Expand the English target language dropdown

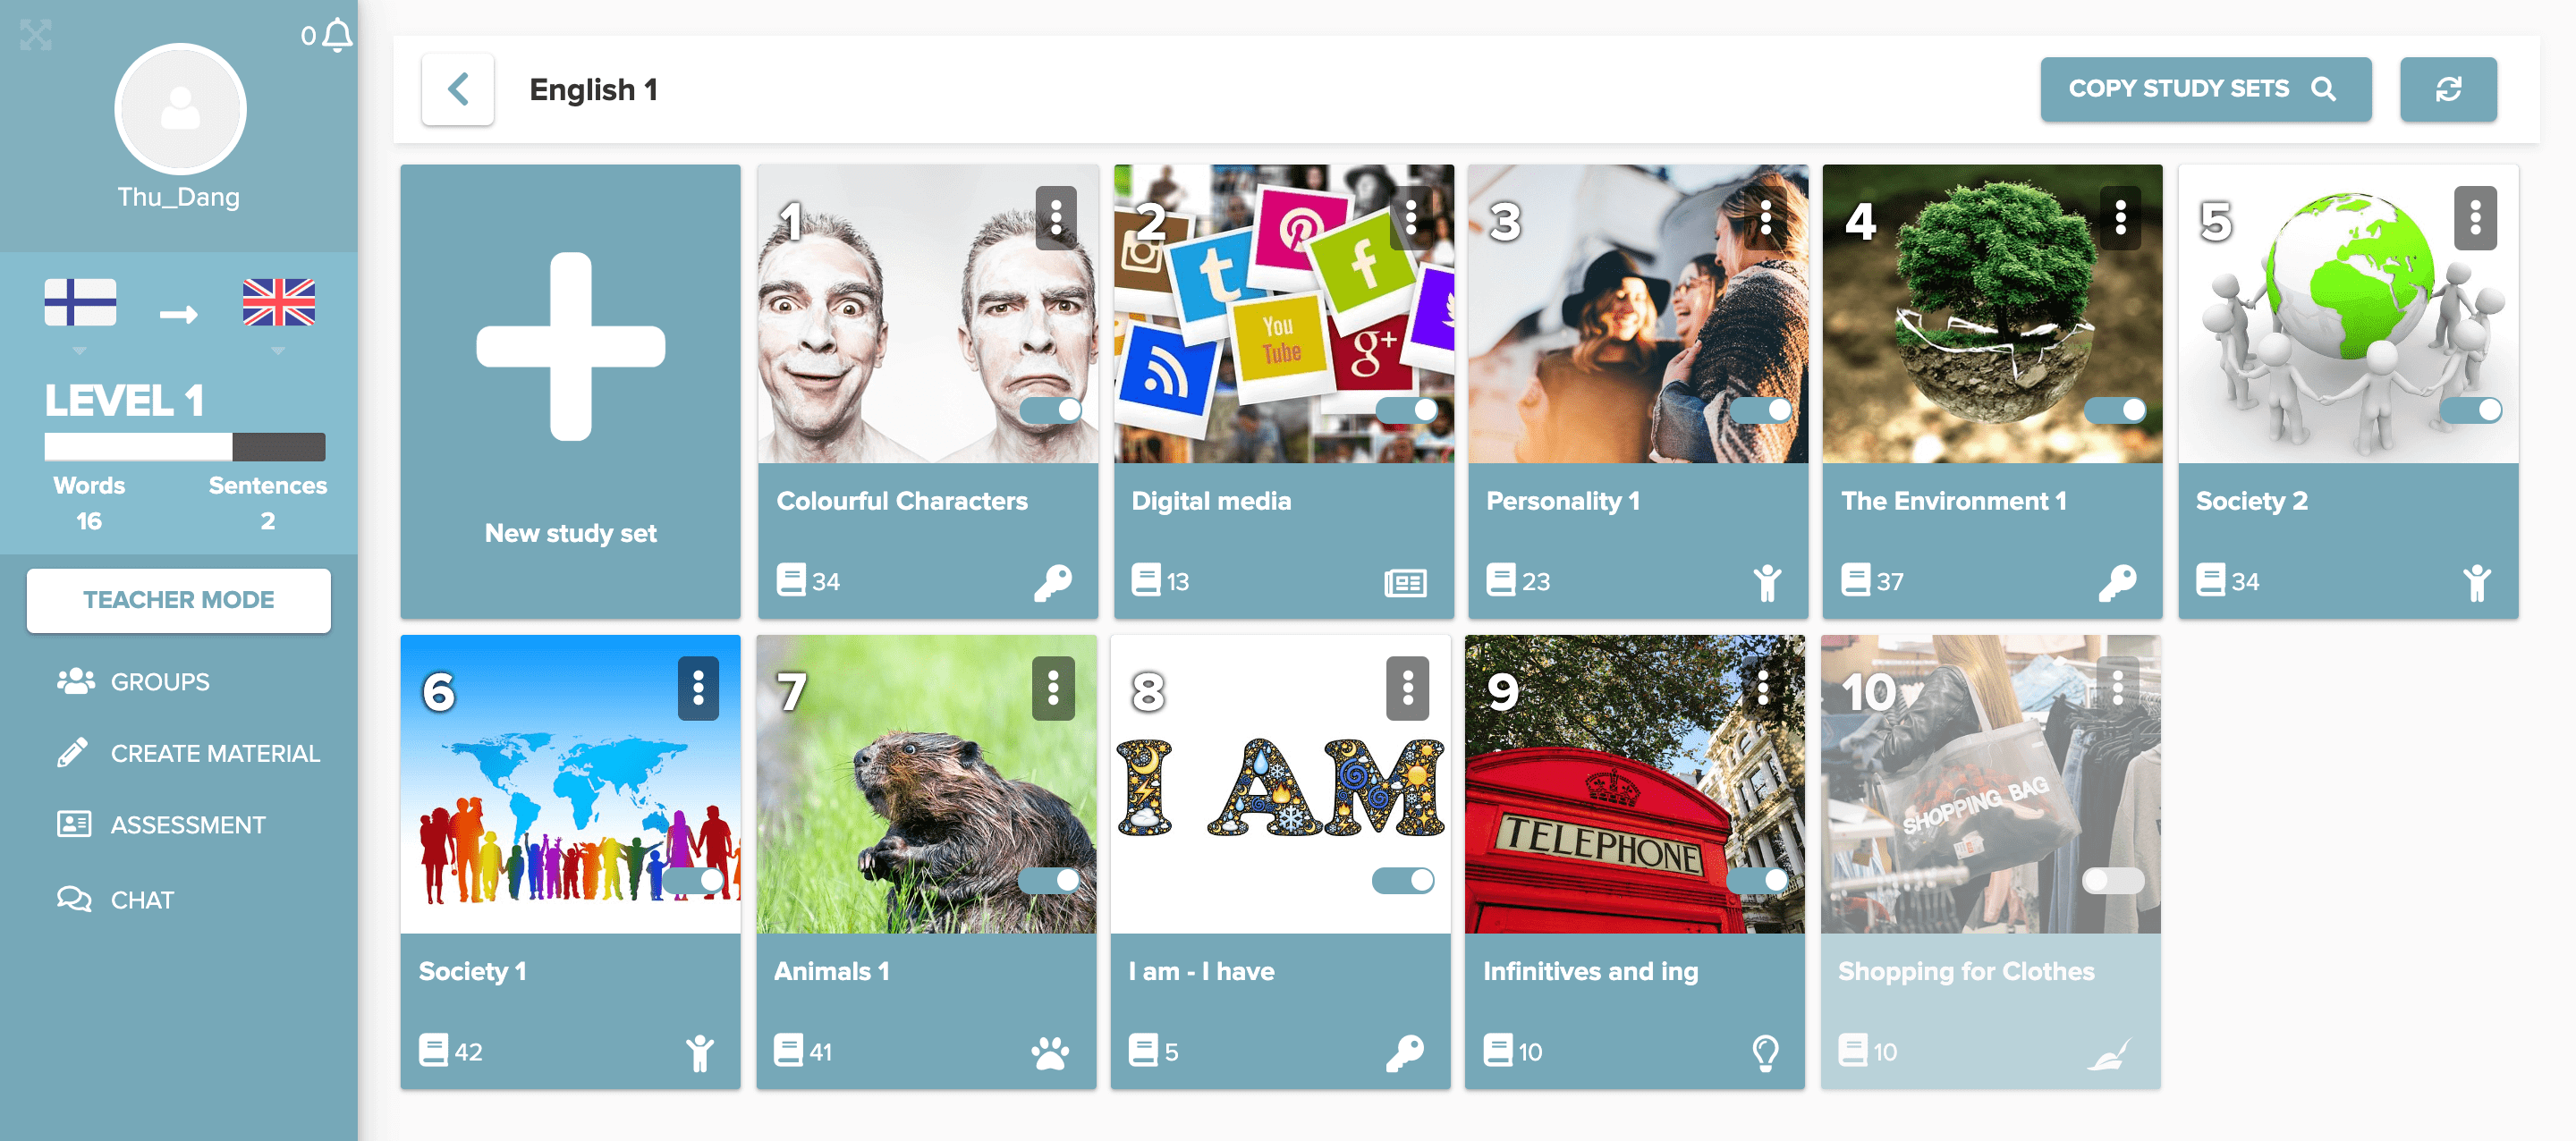tap(278, 351)
